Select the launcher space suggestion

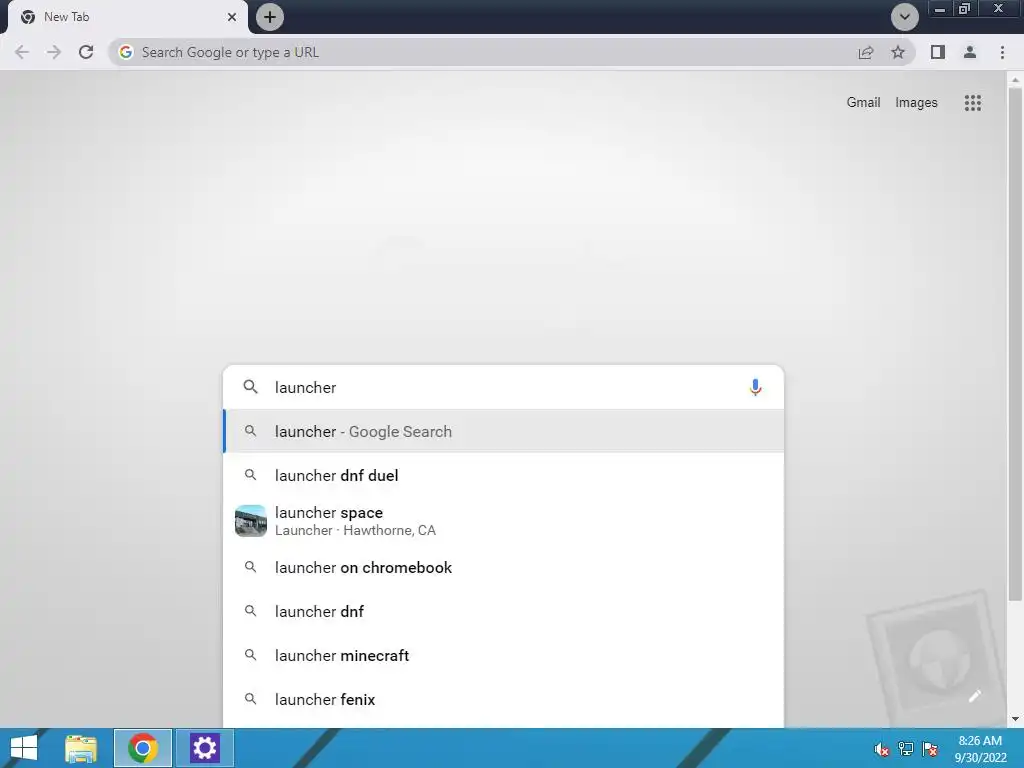(x=503, y=521)
